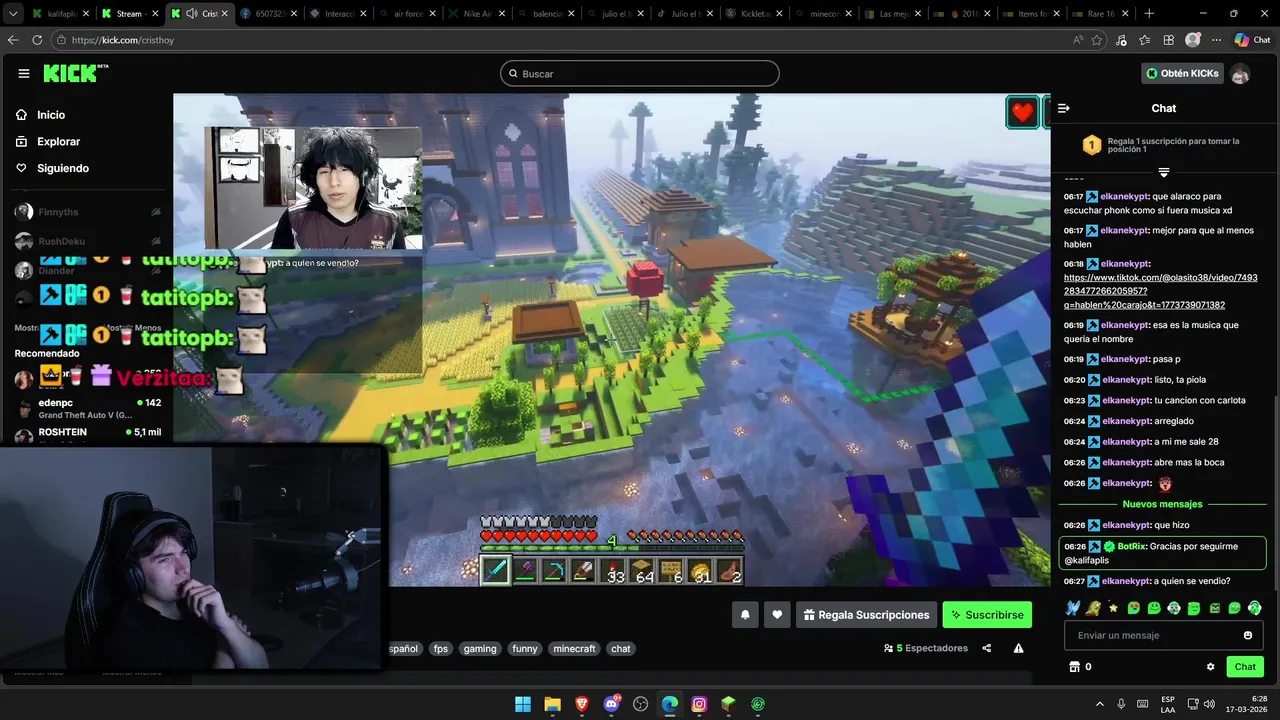Open Instagram from taskbar

699,704
